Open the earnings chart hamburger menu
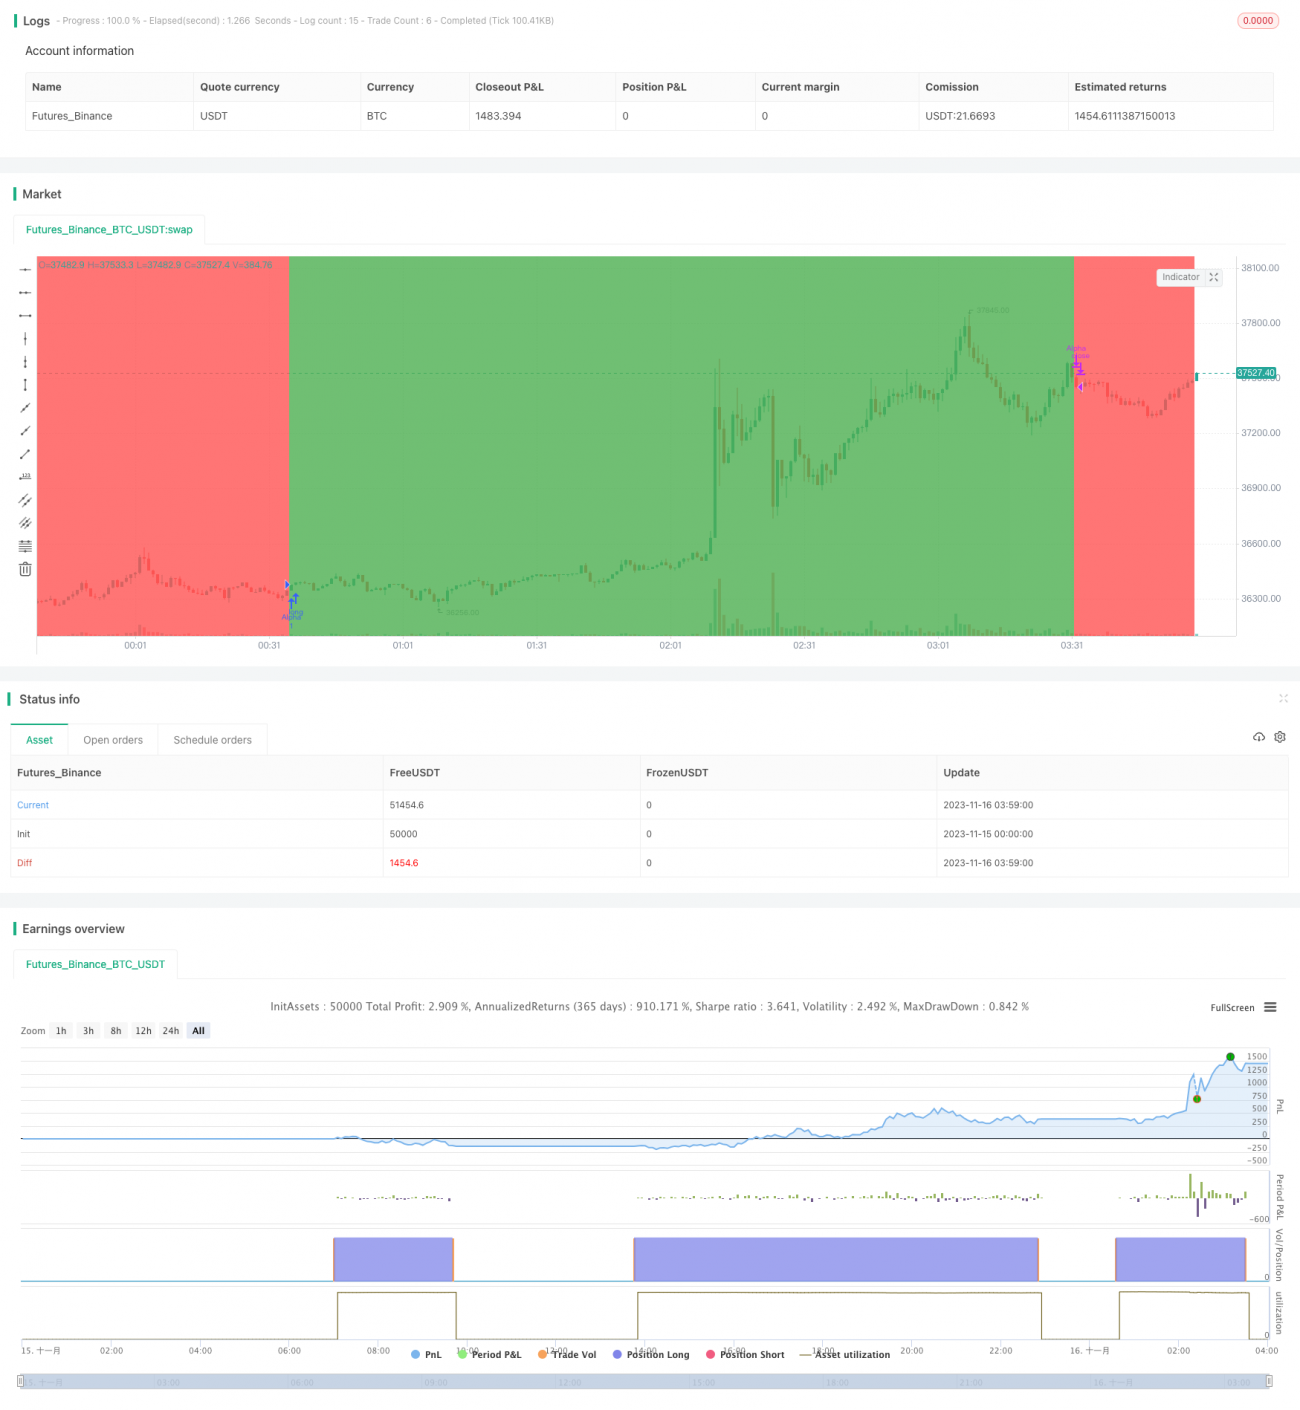The image size is (1300, 1410). click(x=1270, y=1007)
